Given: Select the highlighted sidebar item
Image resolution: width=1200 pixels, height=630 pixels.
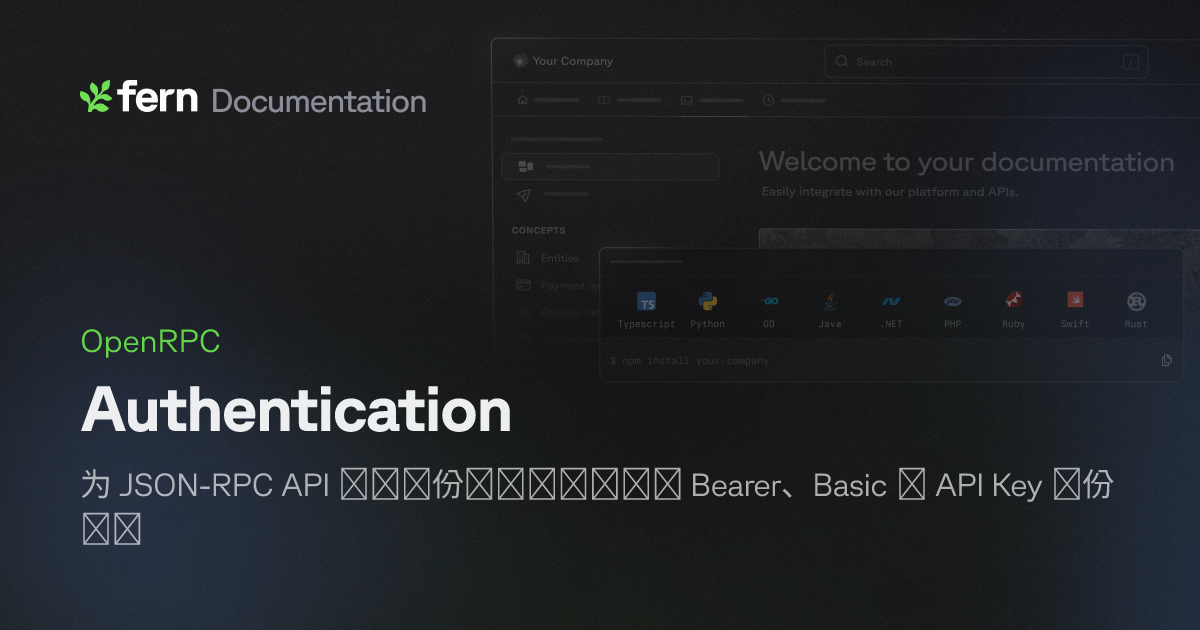Looking at the screenshot, I should tap(610, 166).
